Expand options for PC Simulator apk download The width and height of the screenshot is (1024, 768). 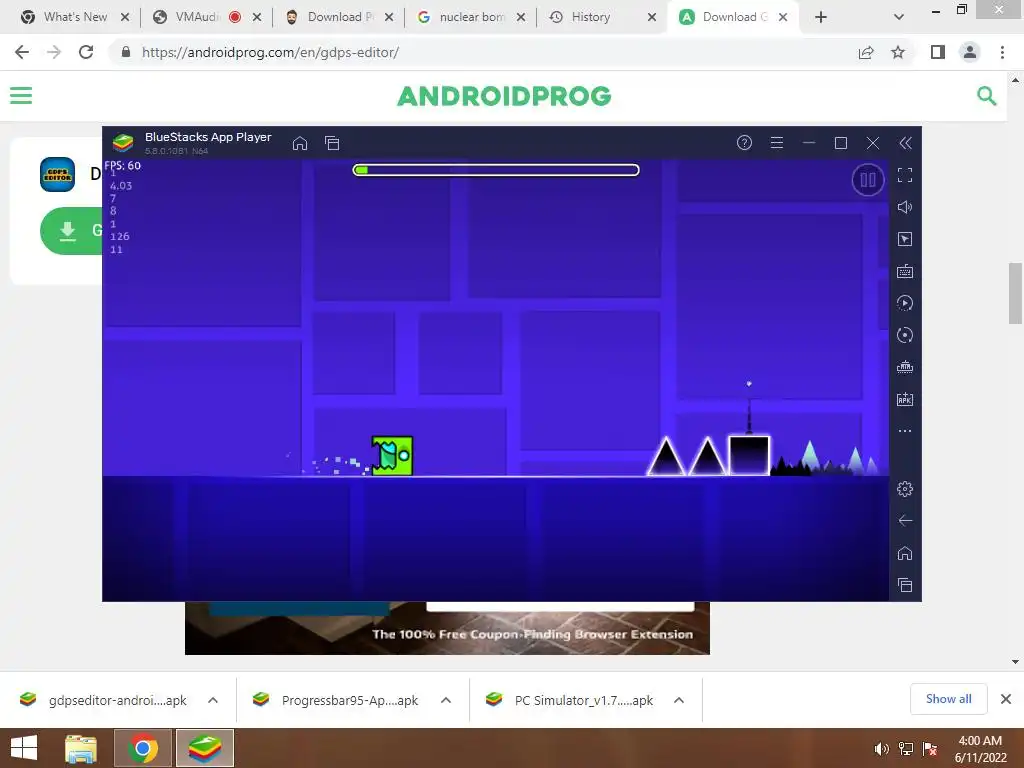(x=679, y=700)
